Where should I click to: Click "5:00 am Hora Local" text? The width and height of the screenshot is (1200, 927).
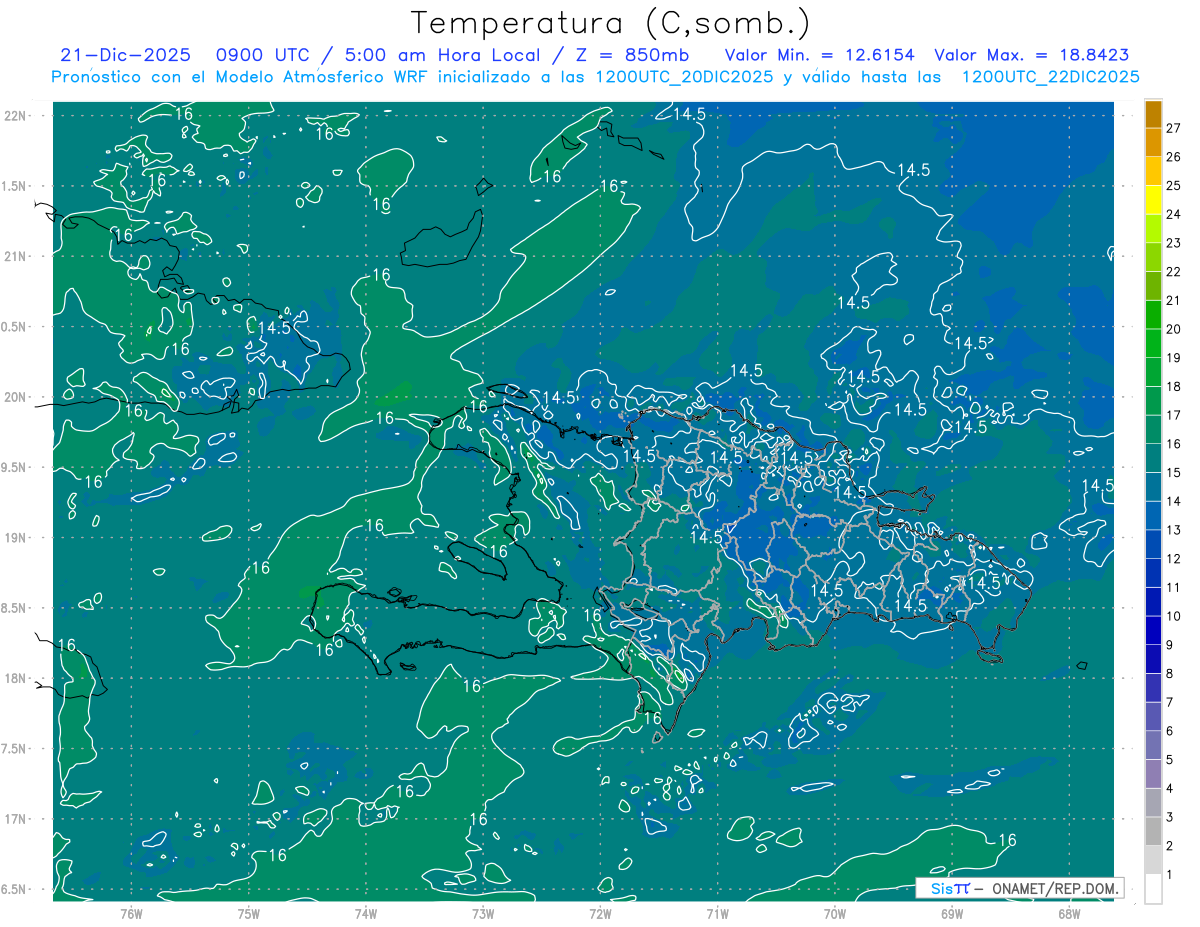tap(441, 56)
